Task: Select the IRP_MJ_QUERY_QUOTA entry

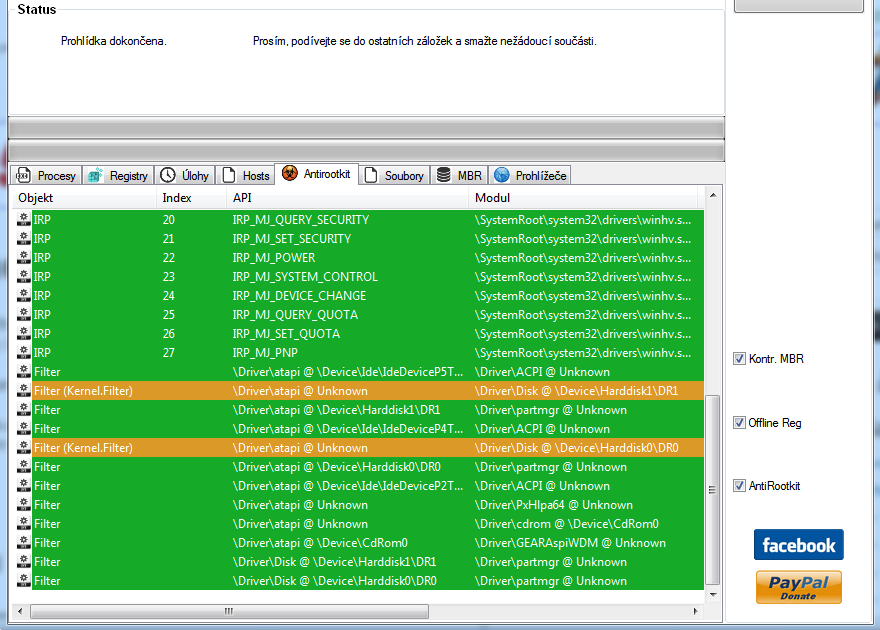Action: pyautogui.click(x=295, y=315)
